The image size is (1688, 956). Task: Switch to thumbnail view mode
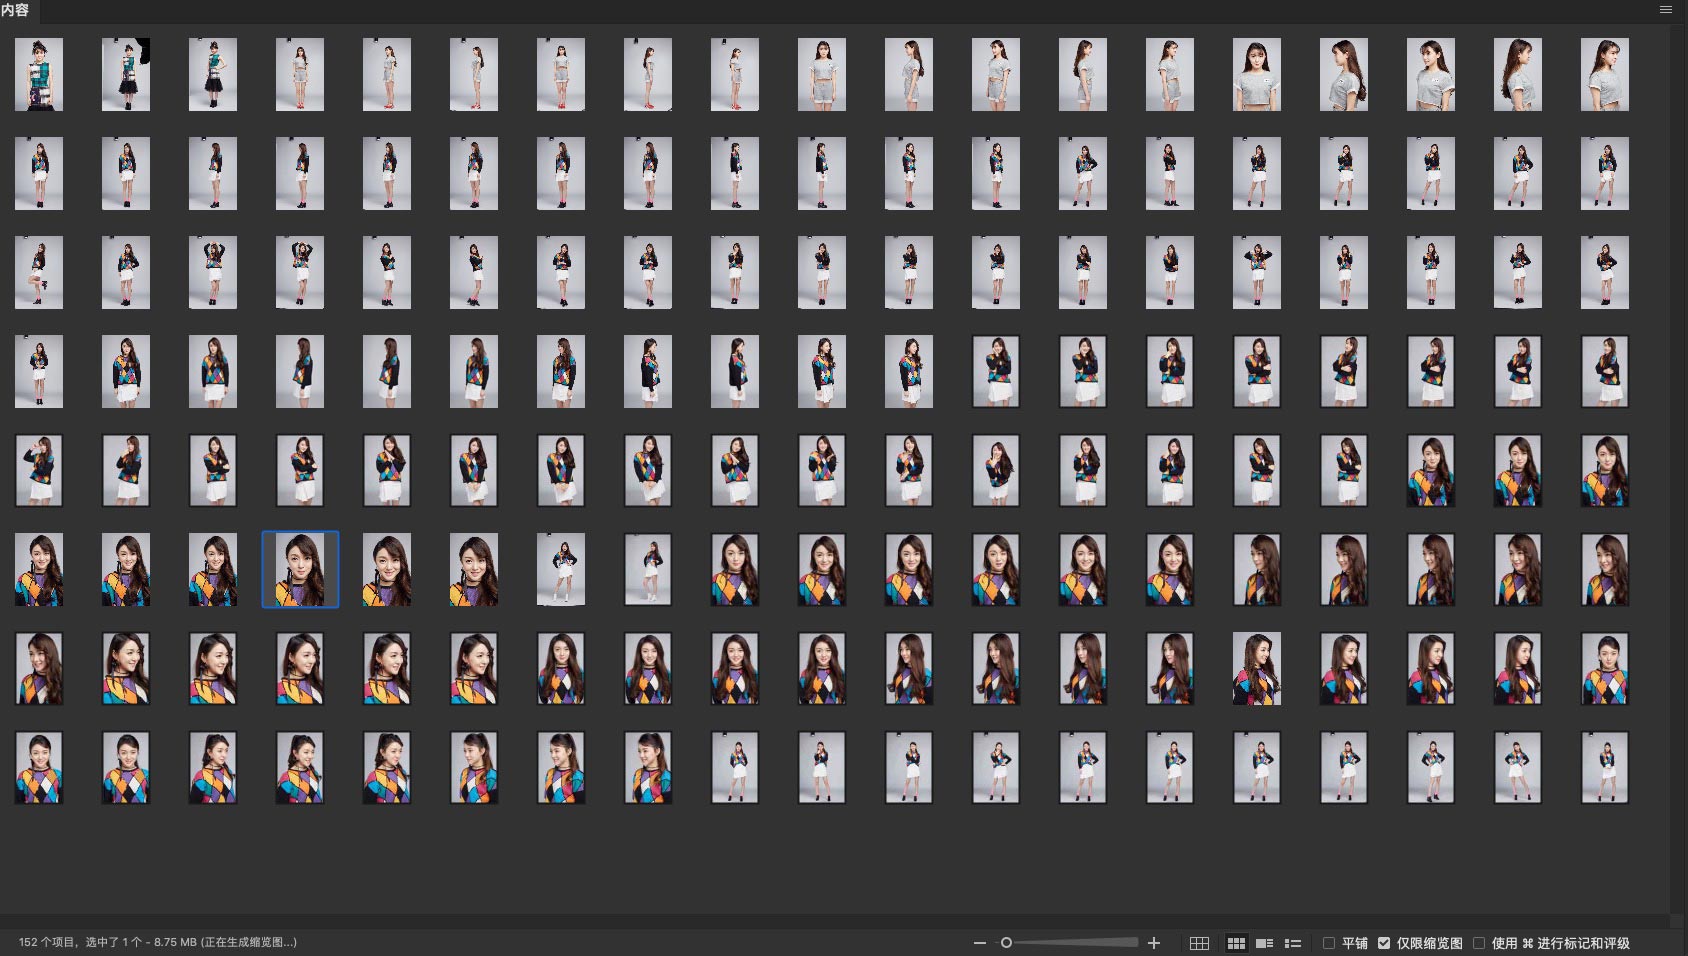(x=1236, y=943)
